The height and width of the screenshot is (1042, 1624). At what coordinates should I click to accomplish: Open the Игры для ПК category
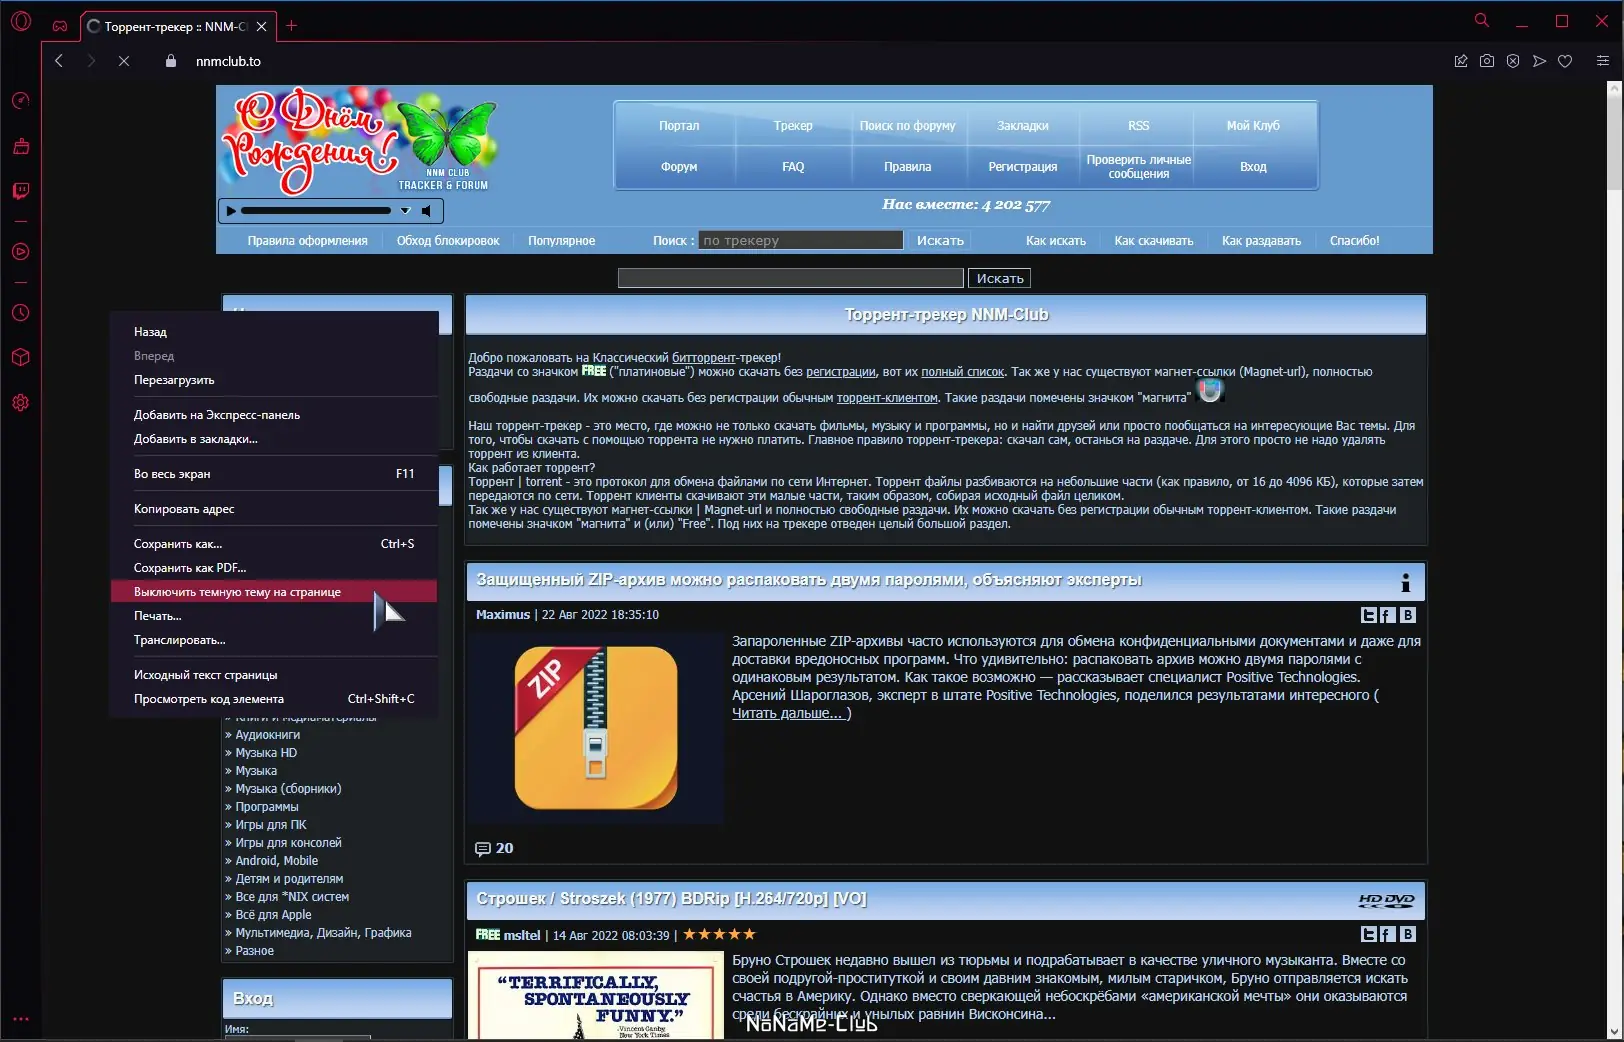(271, 825)
